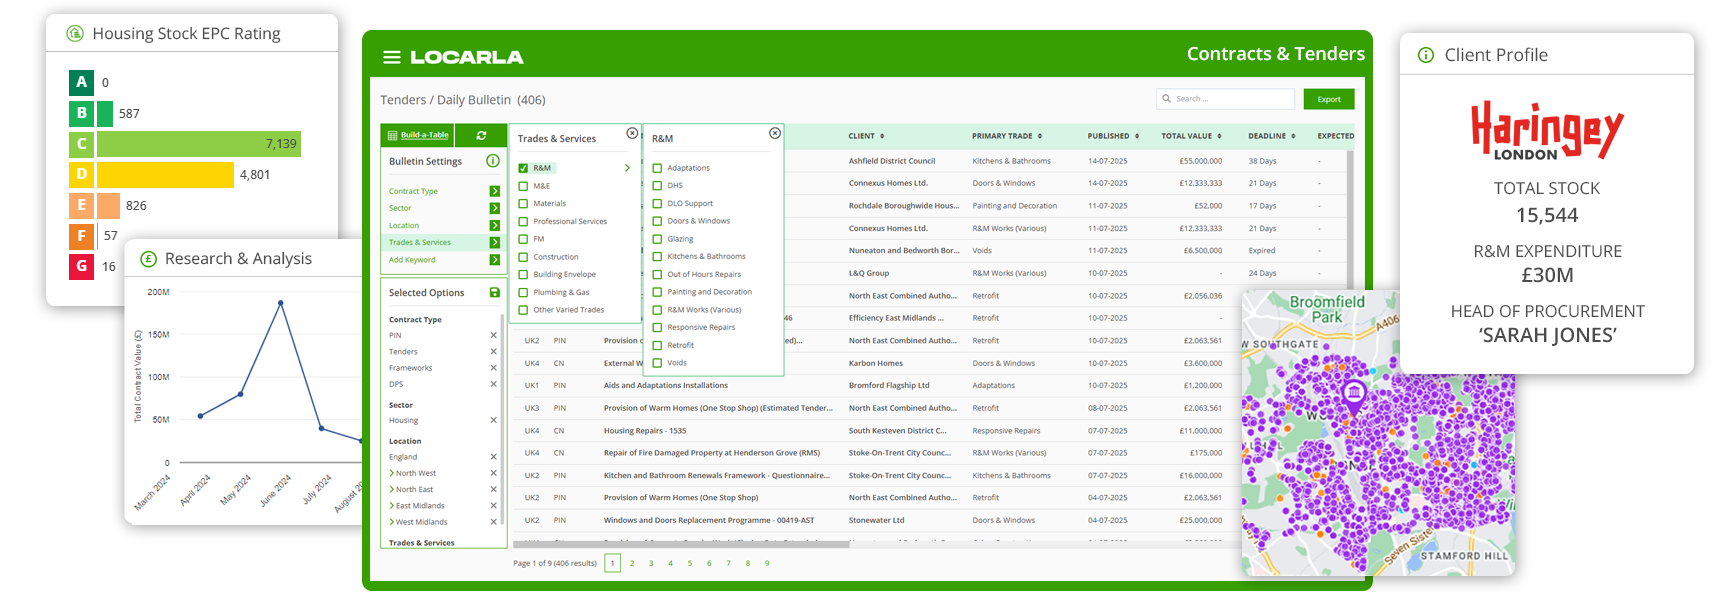Image resolution: width=1721 pixels, height=603 pixels.
Task: Expand the Contract Type setting arrow
Action: coord(494,191)
